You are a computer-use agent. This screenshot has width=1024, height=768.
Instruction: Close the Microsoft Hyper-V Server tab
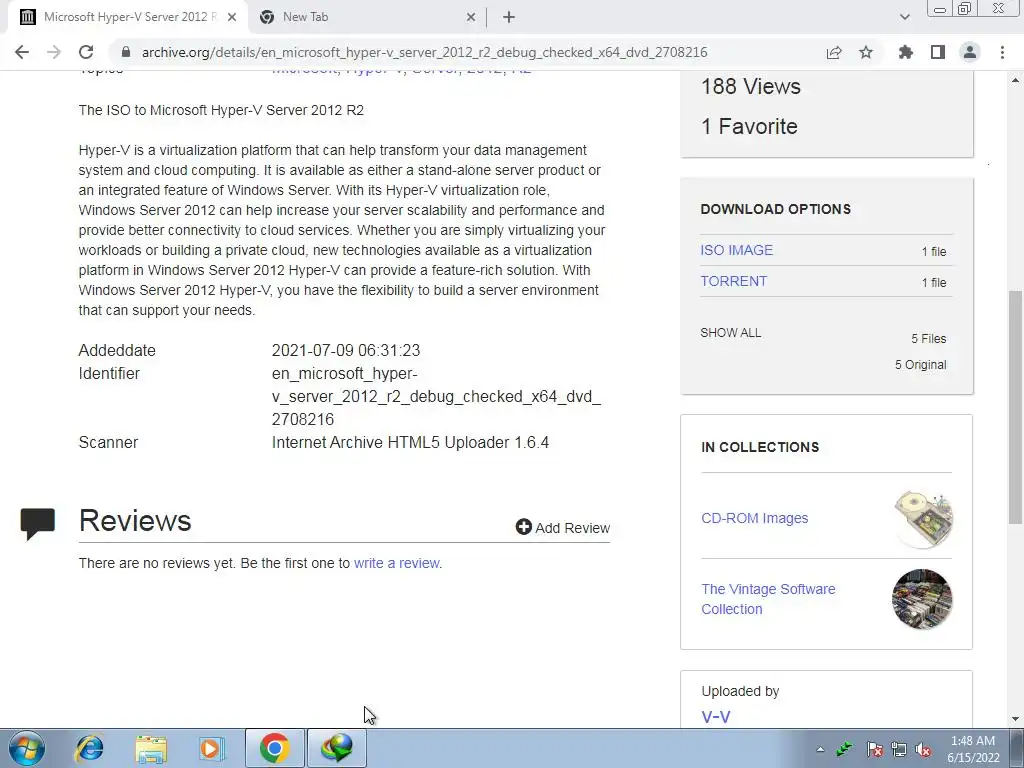coord(232,17)
